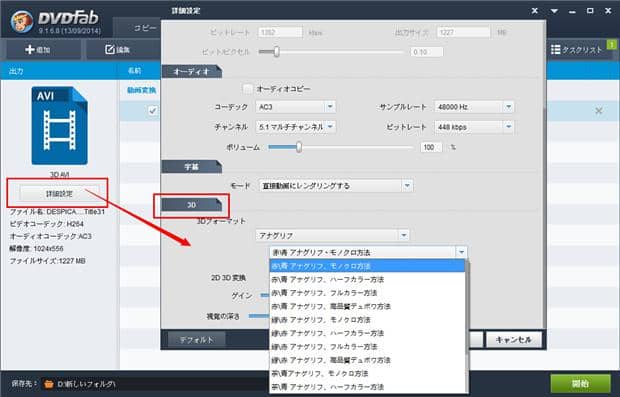Open the コーデック AC3 dropdown
The height and width of the screenshot is (397, 620).
click(x=295, y=107)
